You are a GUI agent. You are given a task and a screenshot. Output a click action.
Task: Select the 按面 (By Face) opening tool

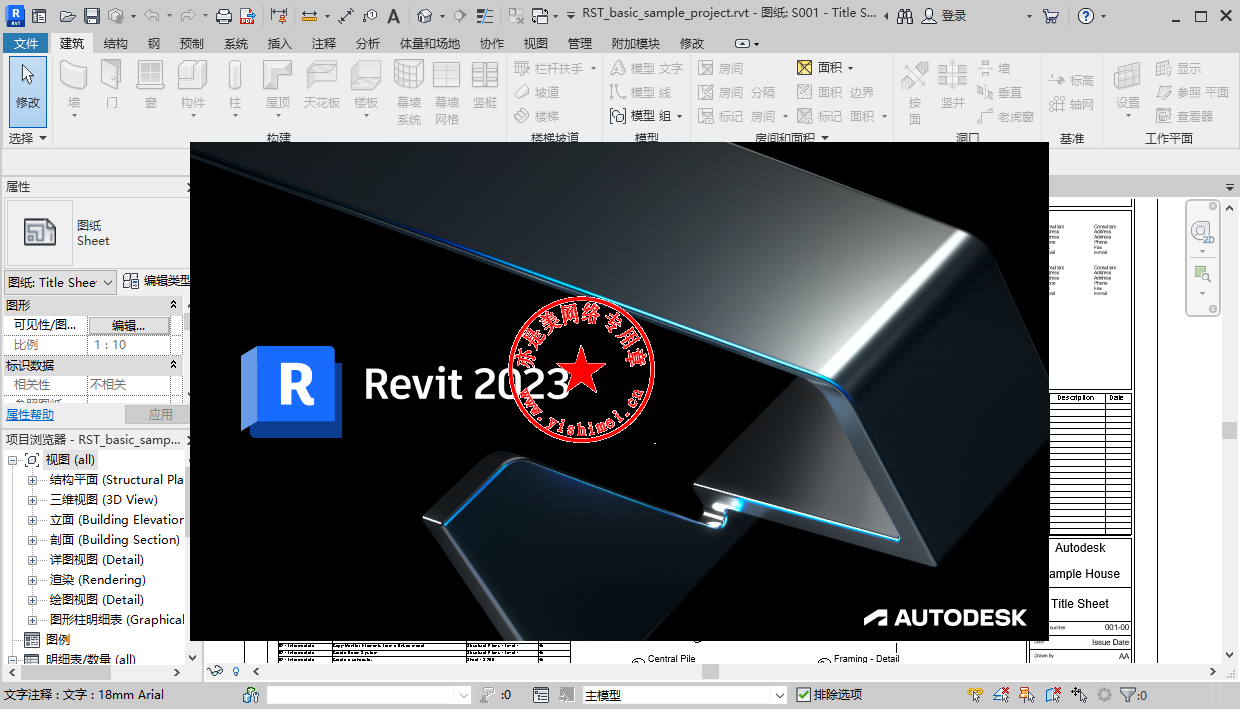pyautogui.click(x=914, y=92)
